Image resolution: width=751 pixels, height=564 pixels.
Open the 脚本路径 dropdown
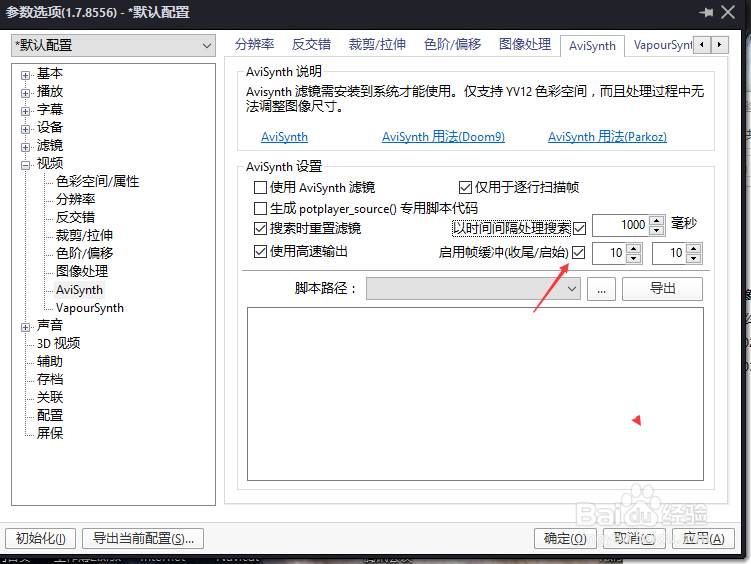click(x=473, y=289)
